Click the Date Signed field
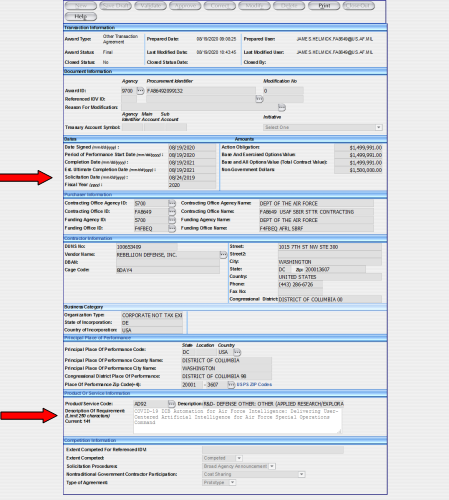This screenshot has width=449, height=500. point(192,148)
